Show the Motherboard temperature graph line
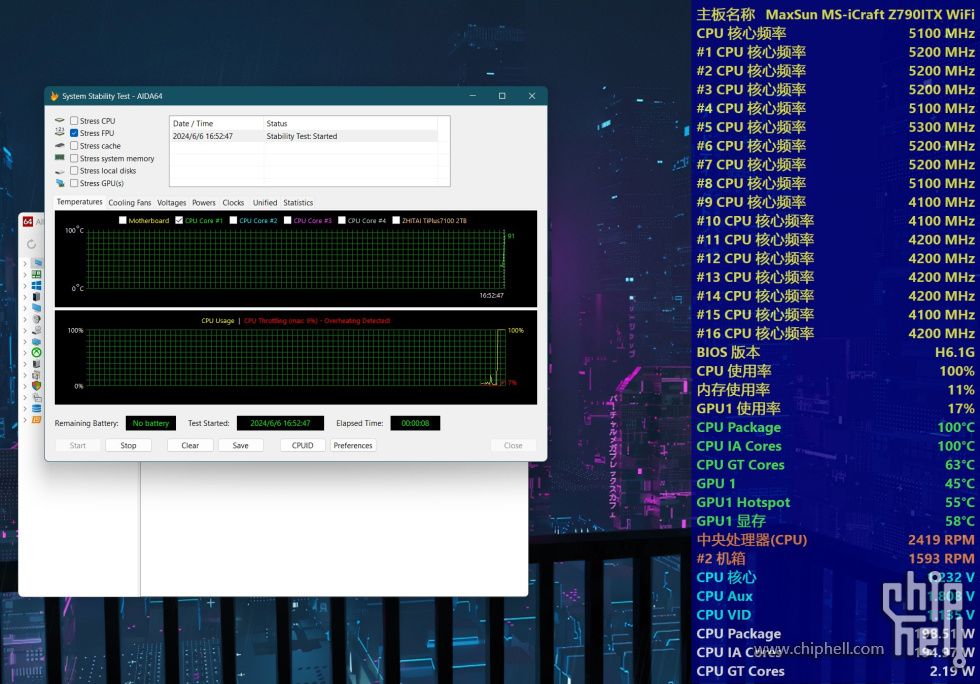 (122, 220)
